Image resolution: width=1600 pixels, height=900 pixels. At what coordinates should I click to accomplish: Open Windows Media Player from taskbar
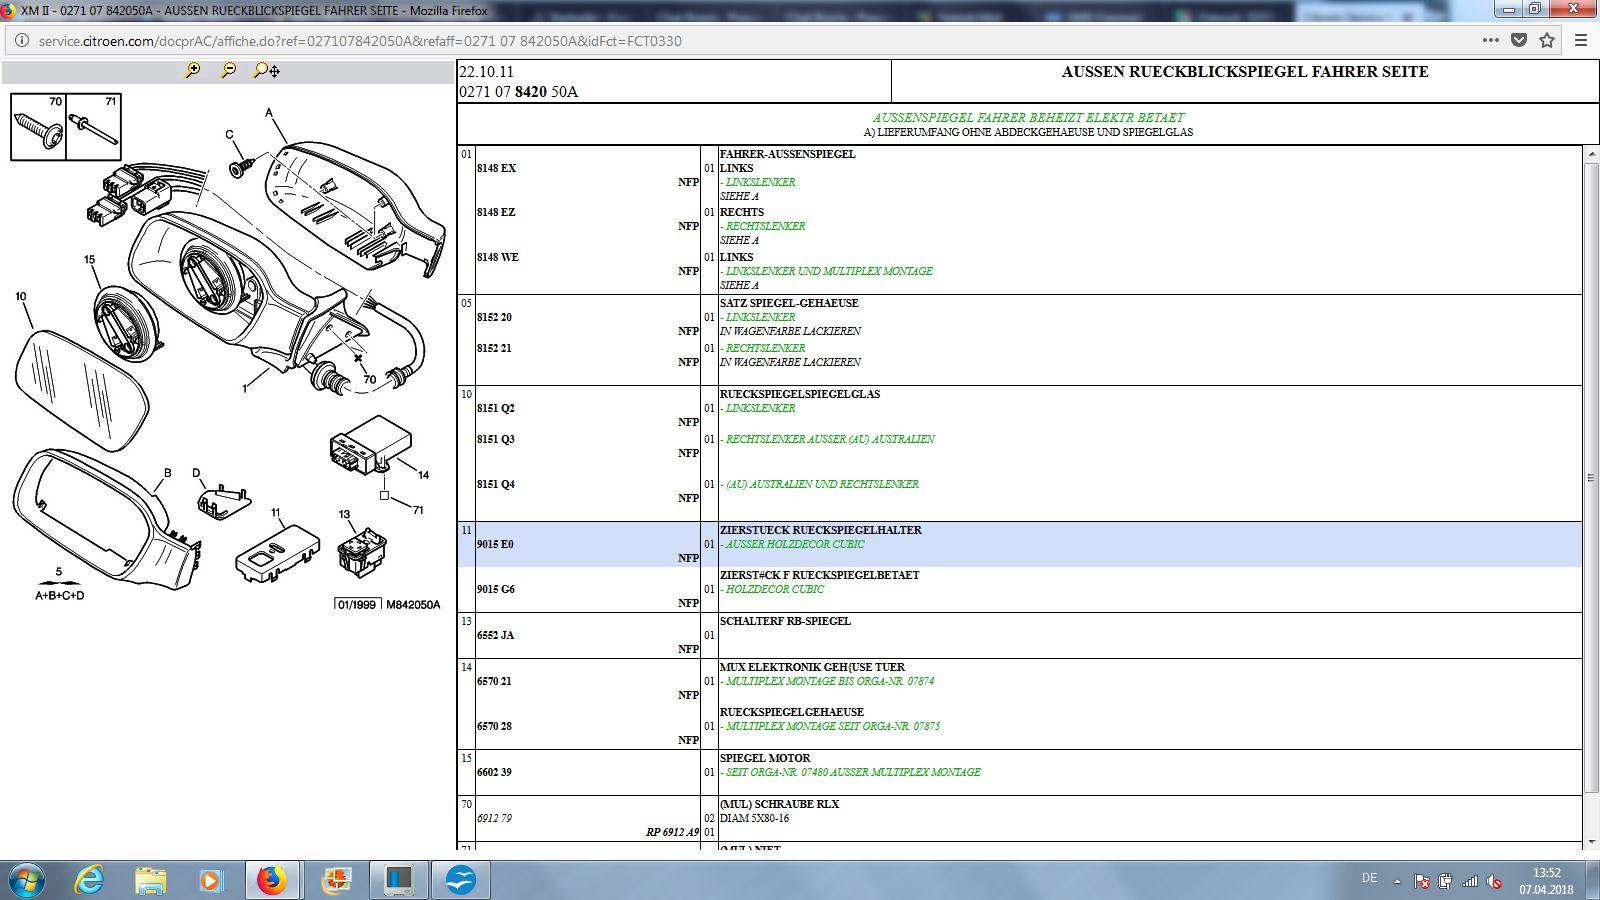[x=211, y=880]
